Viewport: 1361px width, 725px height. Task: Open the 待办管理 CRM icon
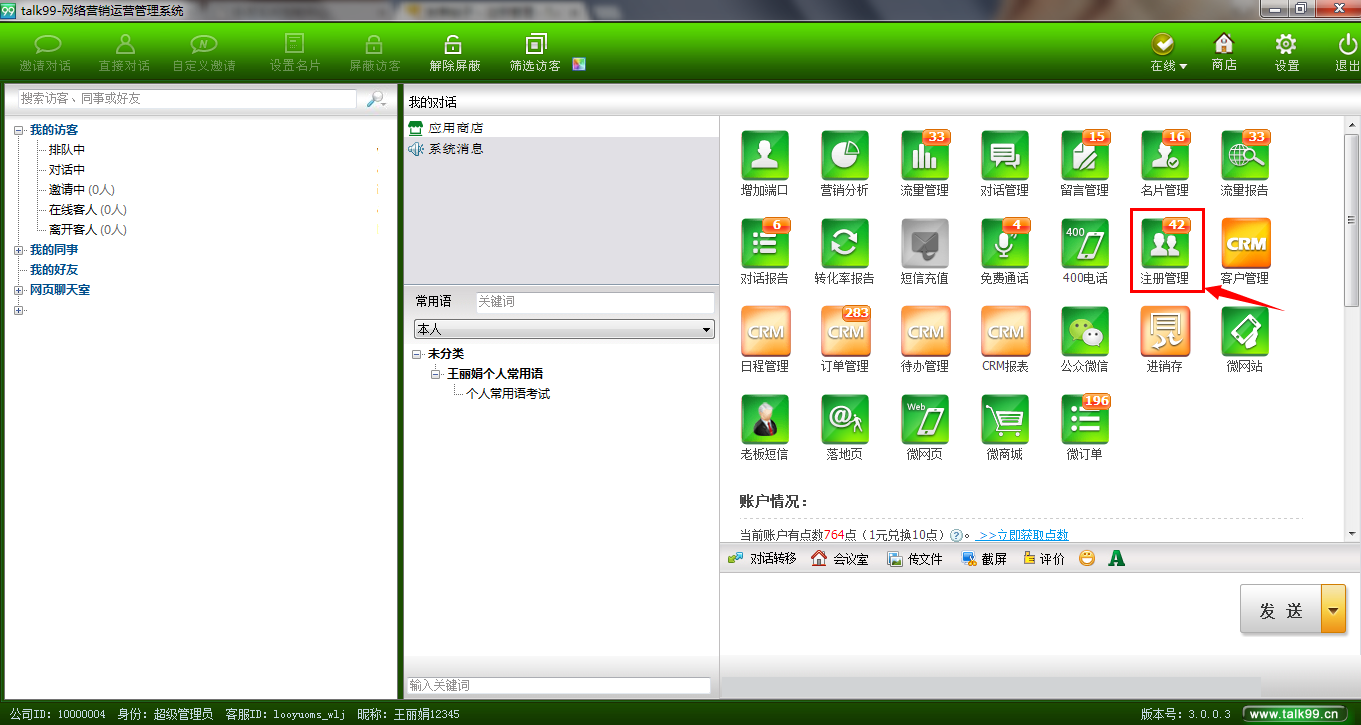[925, 332]
